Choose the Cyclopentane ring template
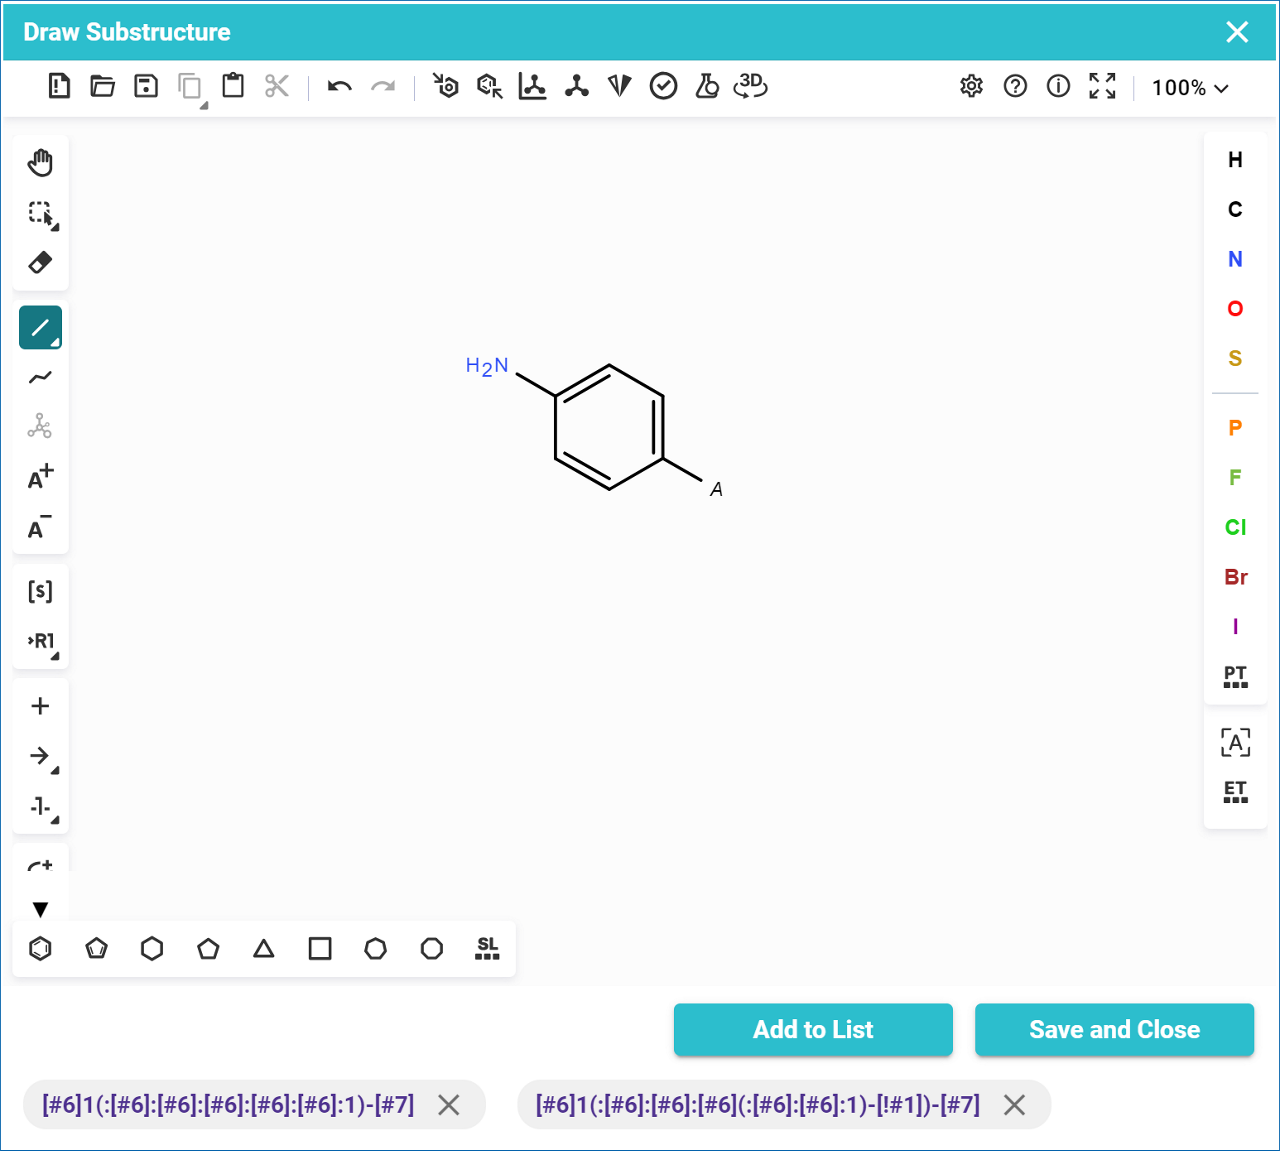This screenshot has width=1280, height=1151. [208, 948]
